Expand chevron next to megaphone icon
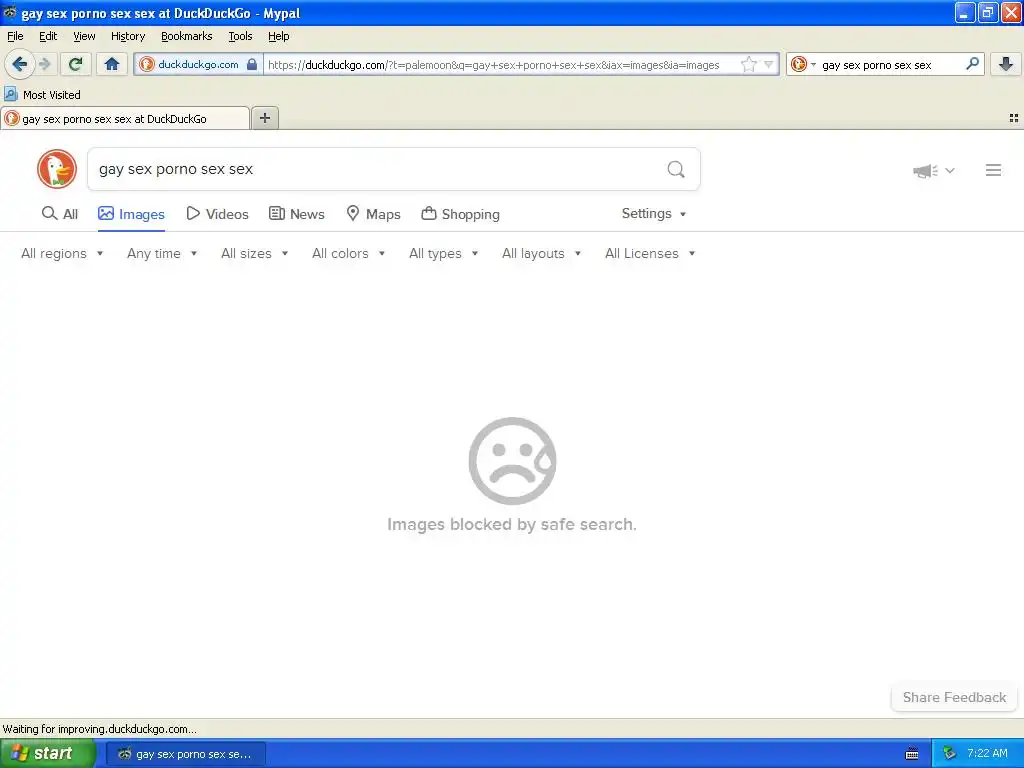 tap(950, 170)
